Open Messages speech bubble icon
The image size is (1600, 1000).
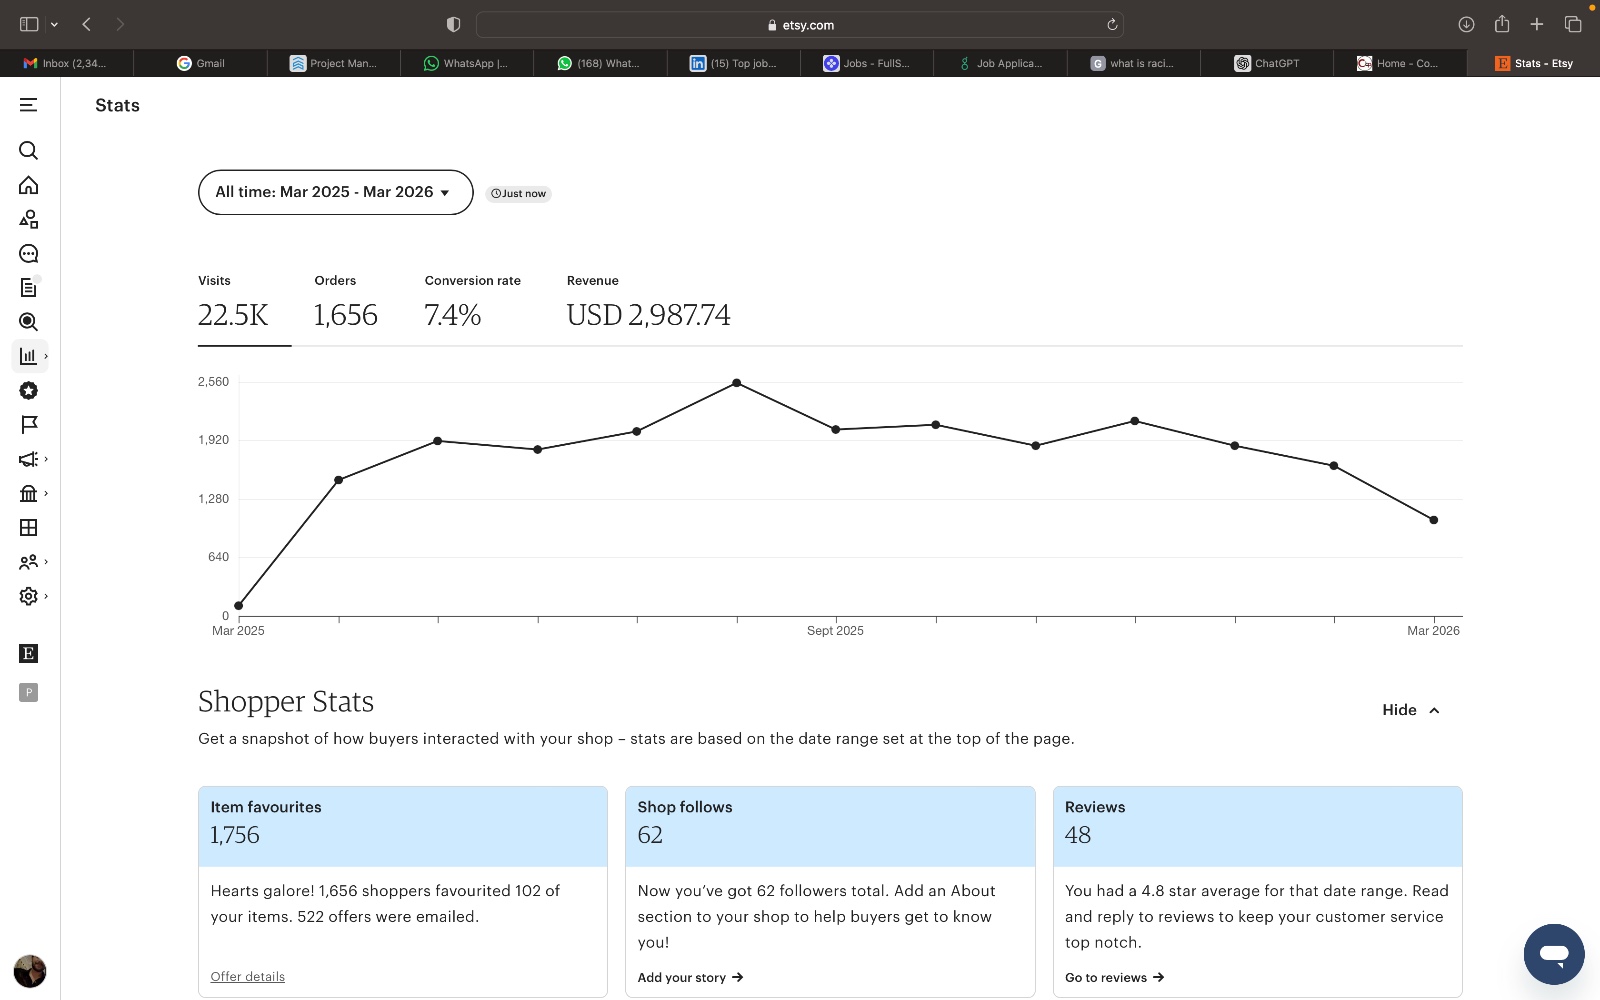pyautogui.click(x=29, y=254)
